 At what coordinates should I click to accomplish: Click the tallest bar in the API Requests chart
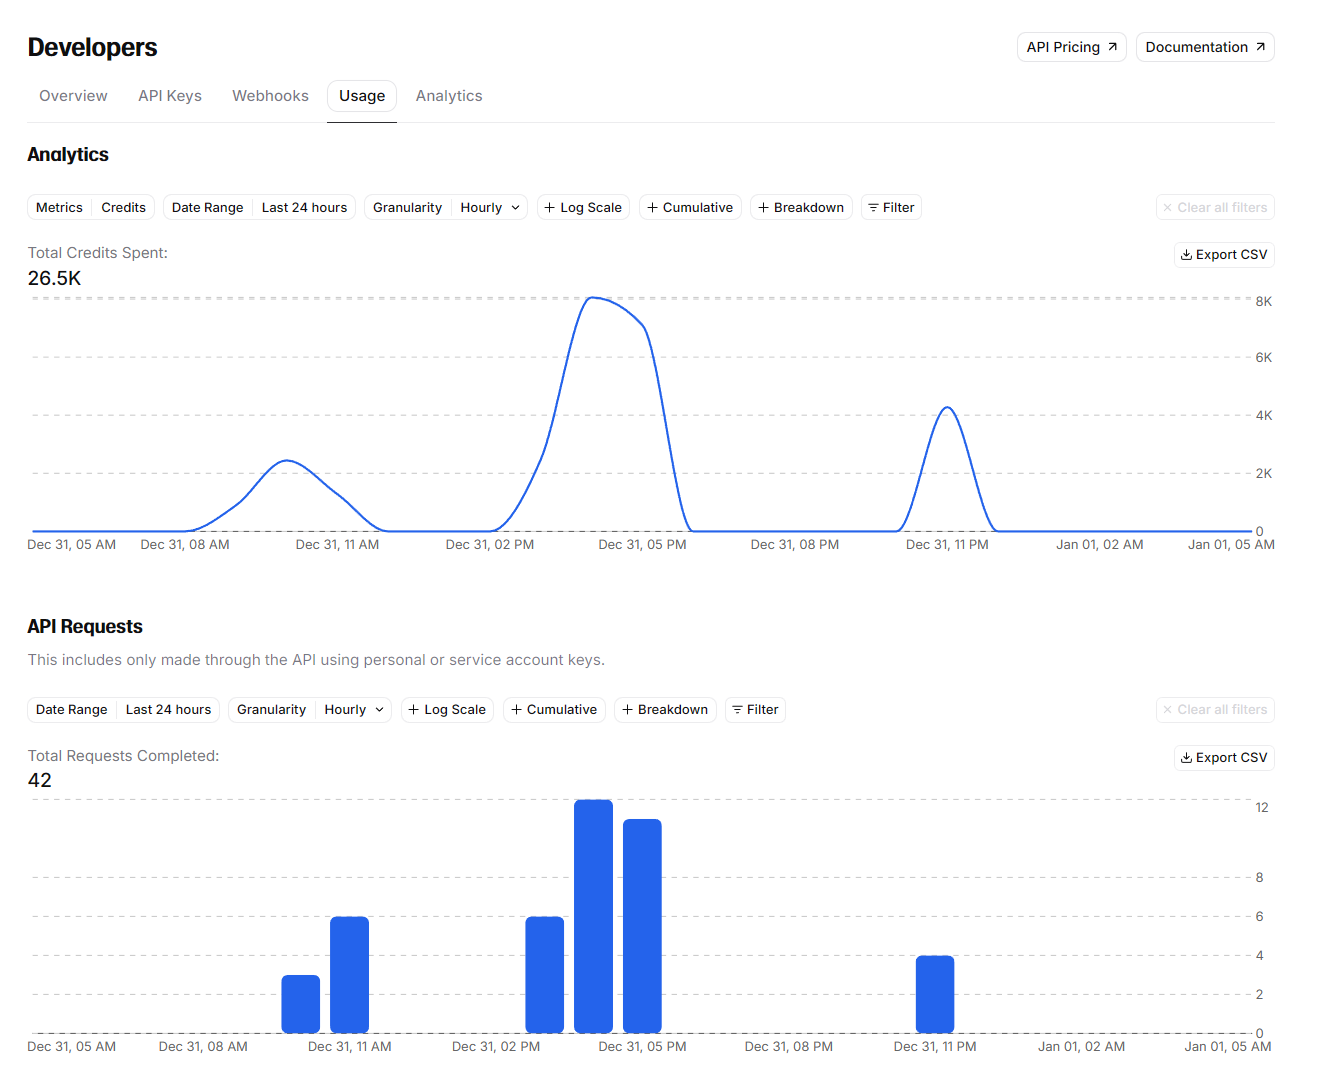tap(593, 916)
